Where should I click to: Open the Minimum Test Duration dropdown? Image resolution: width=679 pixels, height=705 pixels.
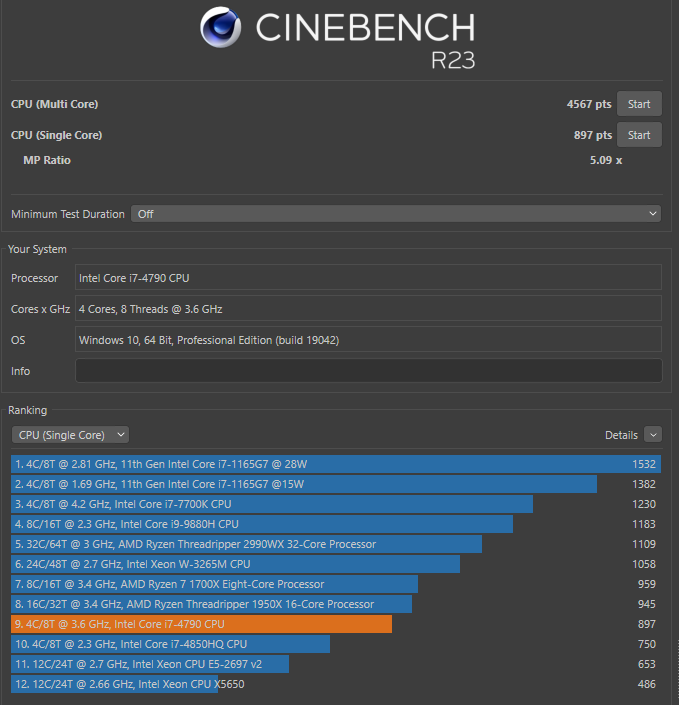(x=396, y=214)
